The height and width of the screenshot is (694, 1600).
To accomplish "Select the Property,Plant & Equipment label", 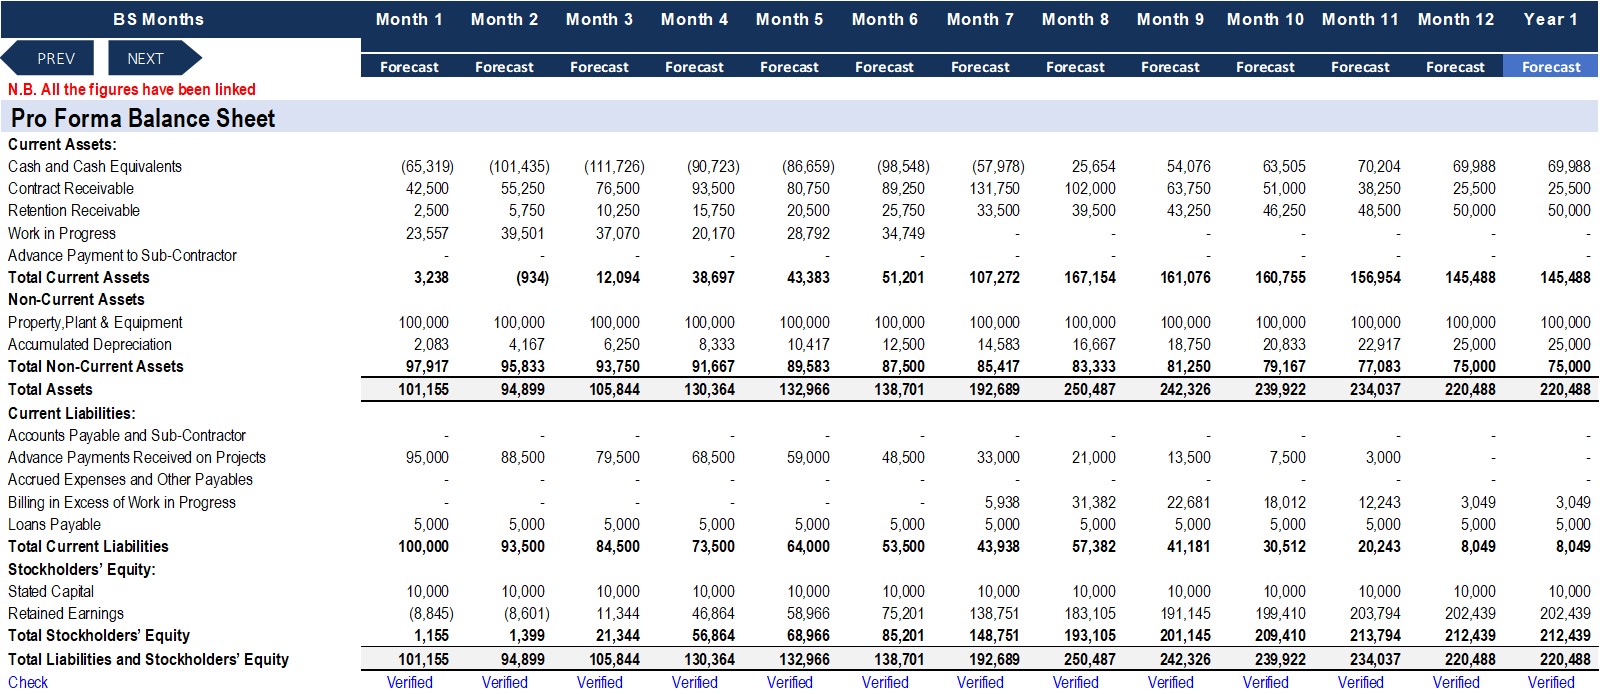I will point(96,322).
